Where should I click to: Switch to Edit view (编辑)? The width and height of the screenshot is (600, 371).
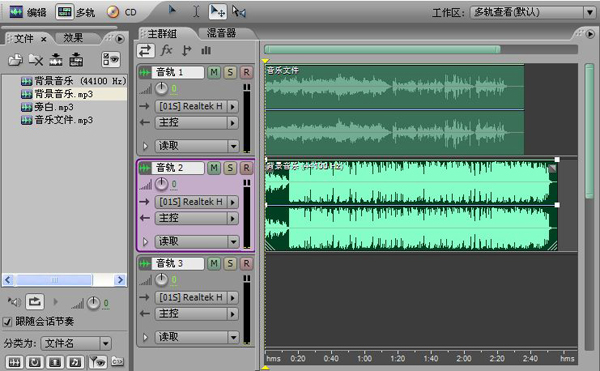(x=28, y=12)
